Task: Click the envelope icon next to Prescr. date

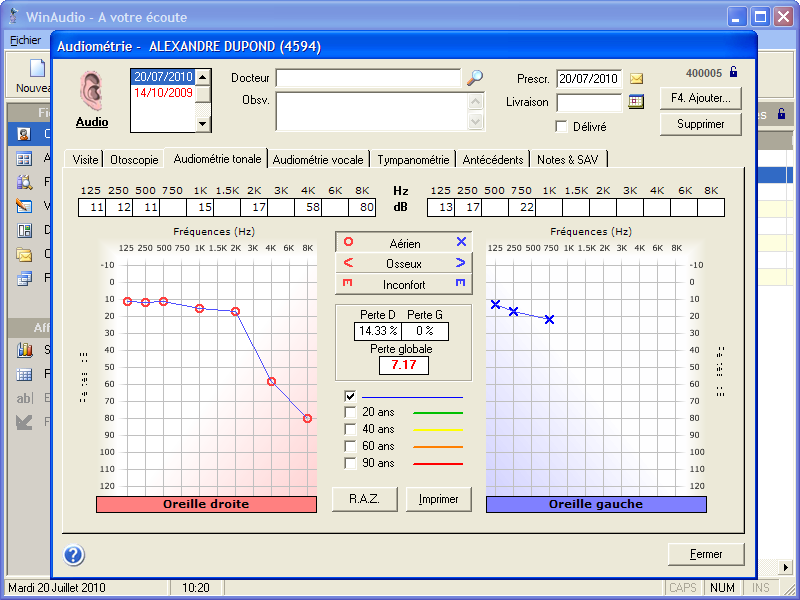Action: 636,79
